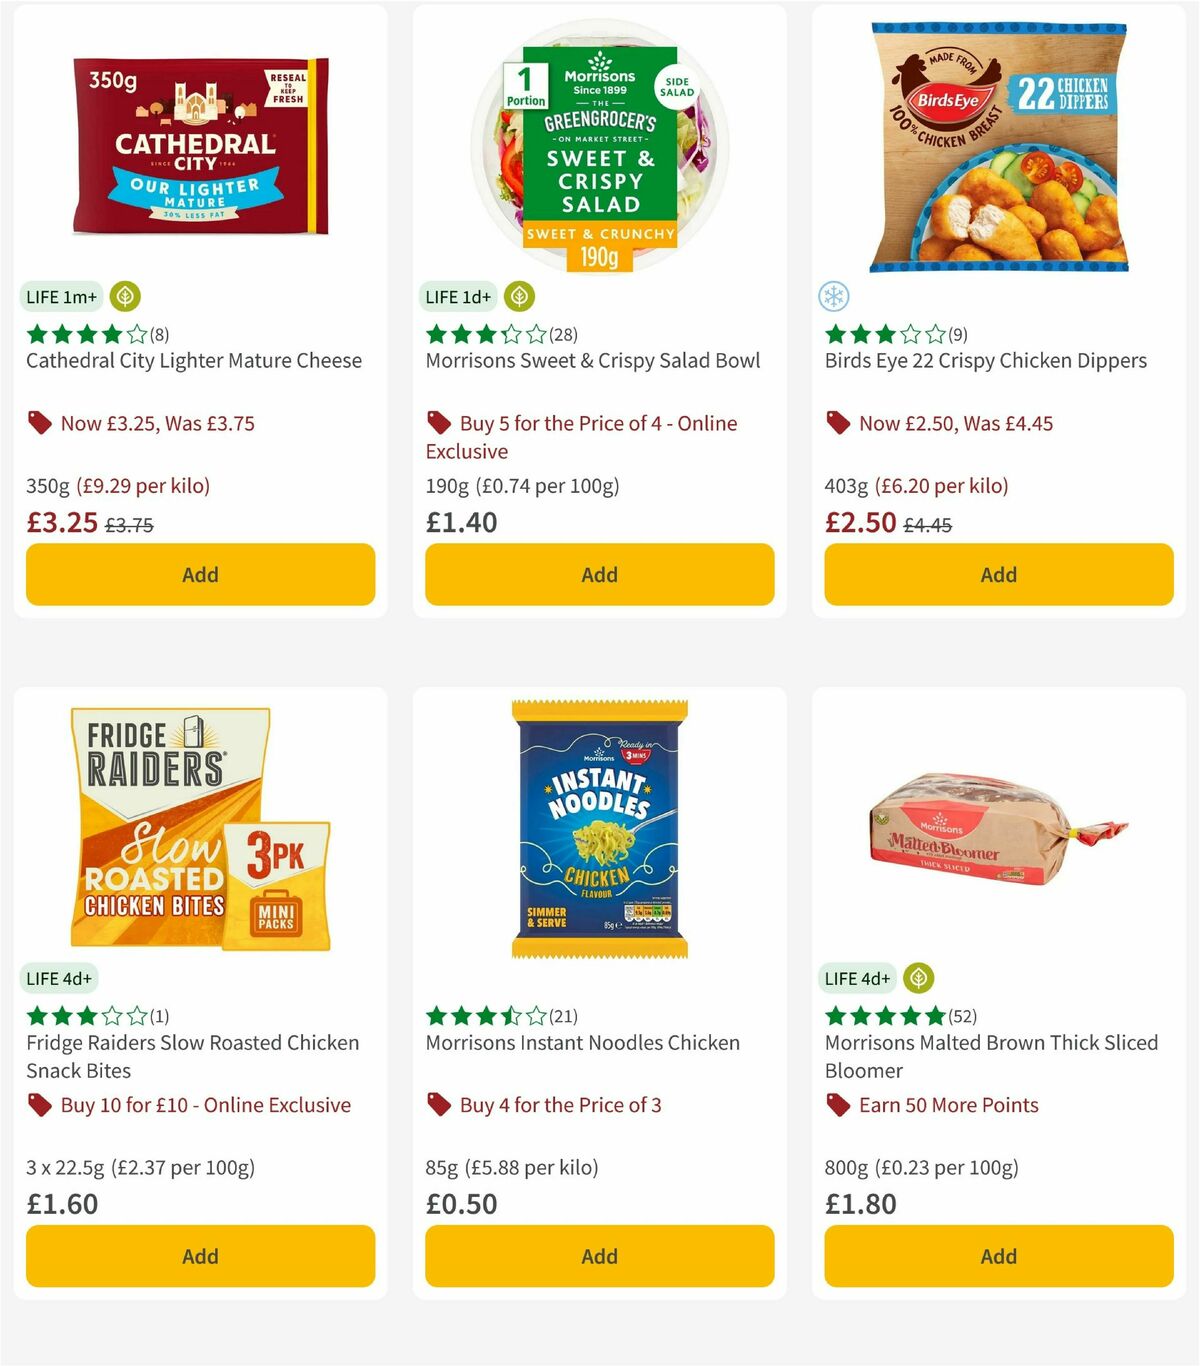Click the tag icon on Earn 50 More Points
Image resolution: width=1200 pixels, height=1366 pixels.
tap(838, 1105)
